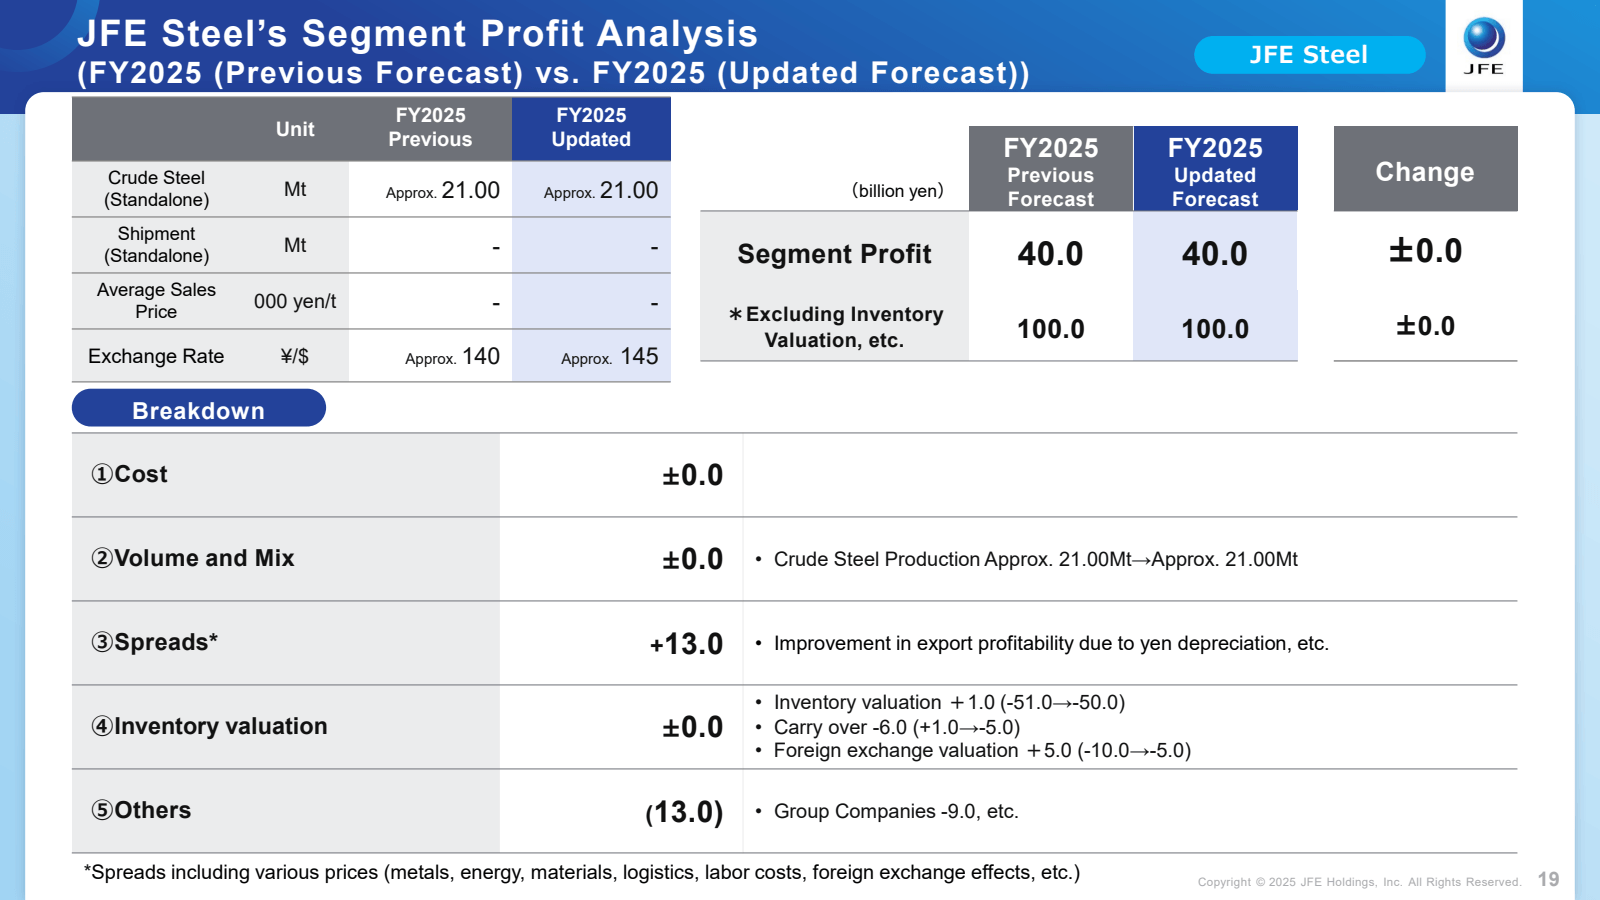Click the Volume and Mix '±0.0' value

coord(692,559)
